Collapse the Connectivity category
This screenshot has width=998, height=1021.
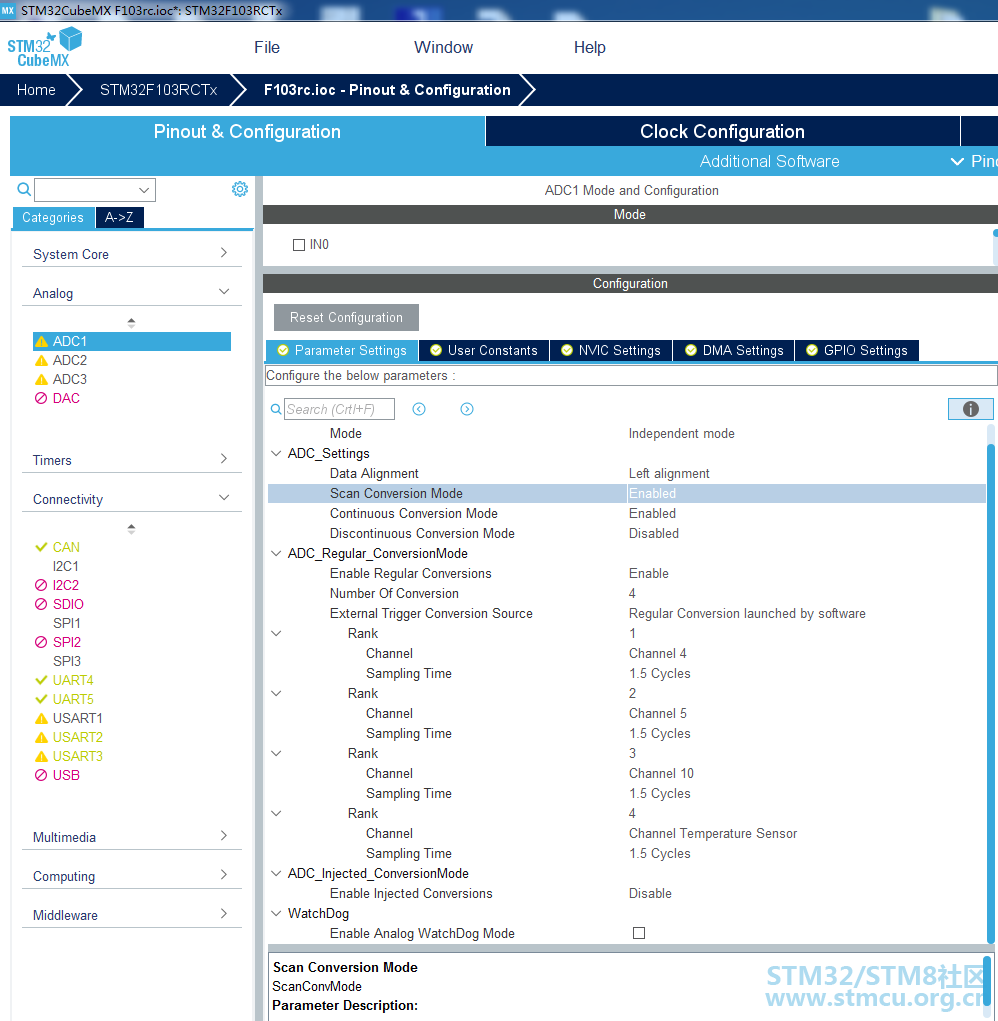[224, 497]
